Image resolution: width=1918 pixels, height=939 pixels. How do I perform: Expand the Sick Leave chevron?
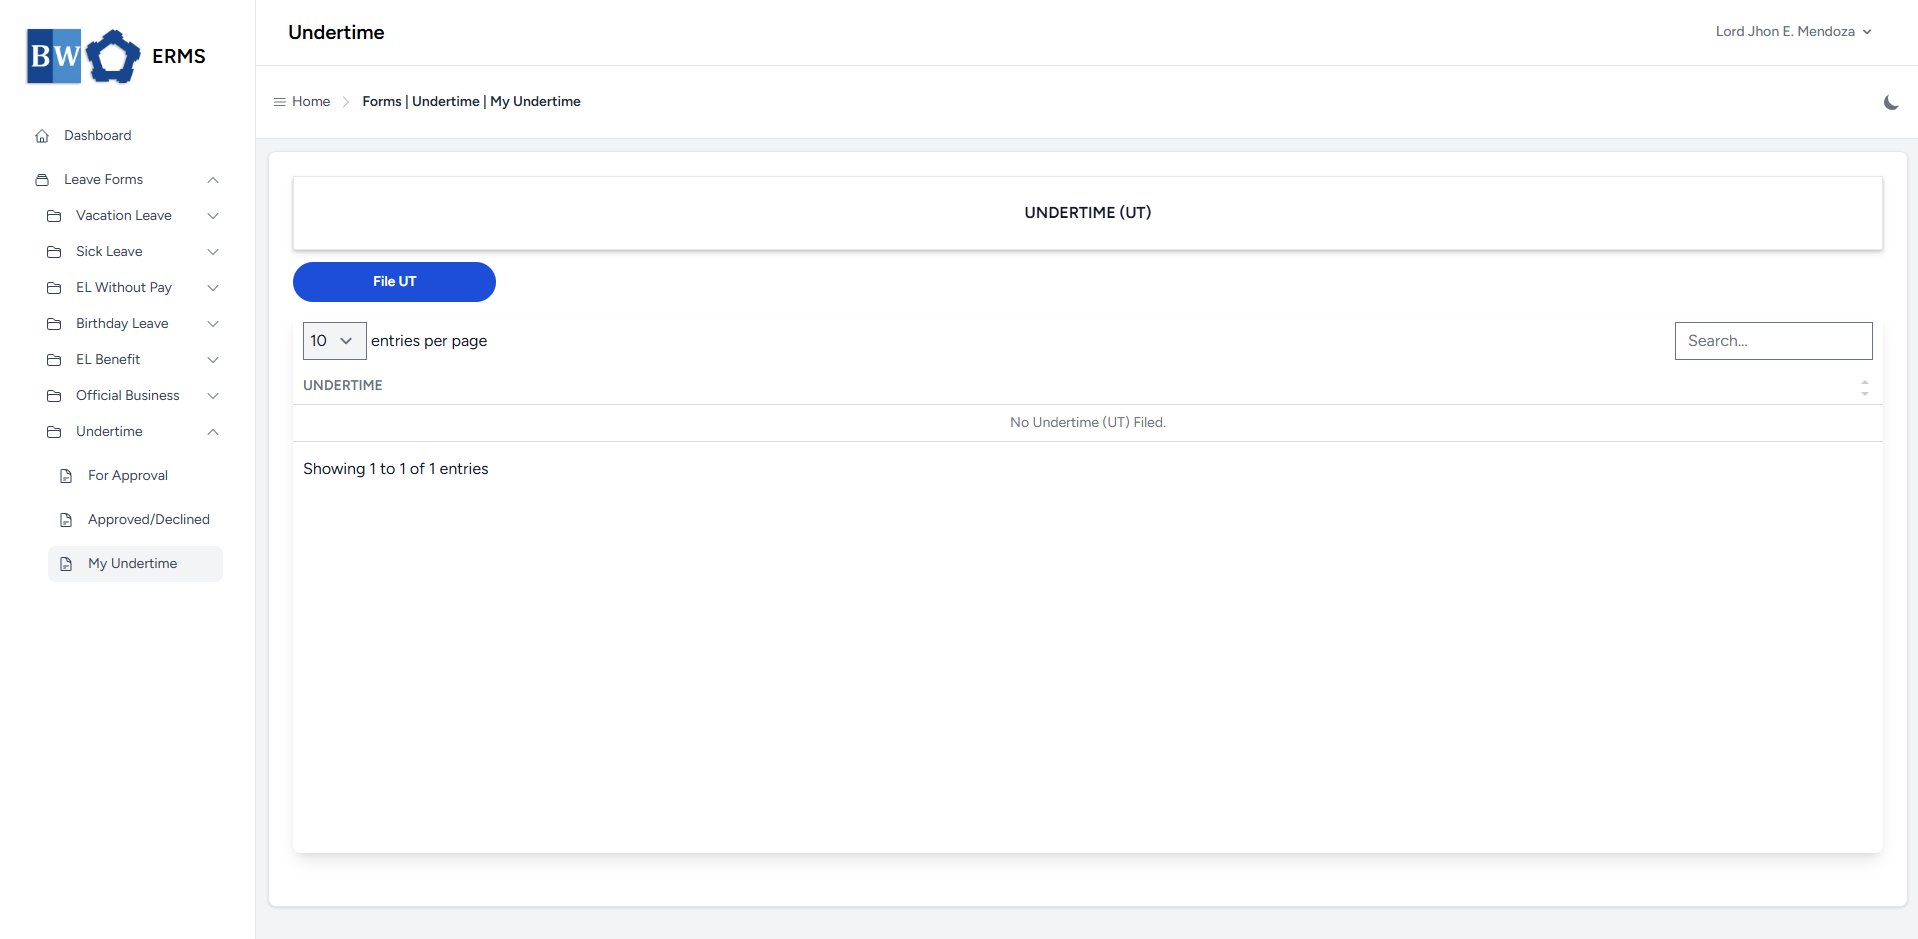click(213, 252)
